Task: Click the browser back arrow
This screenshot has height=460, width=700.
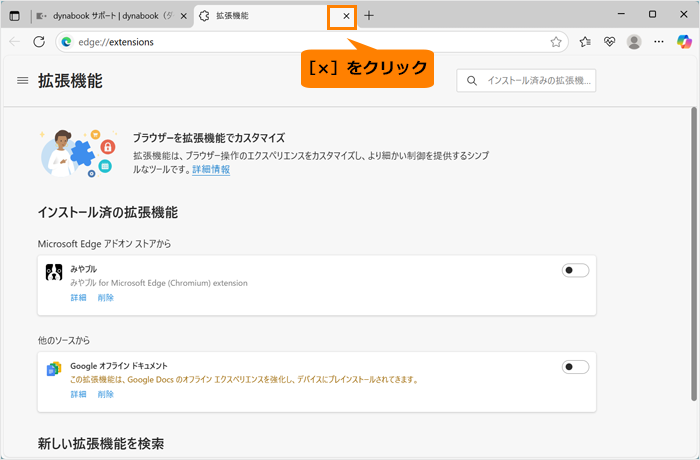Action: (15, 42)
